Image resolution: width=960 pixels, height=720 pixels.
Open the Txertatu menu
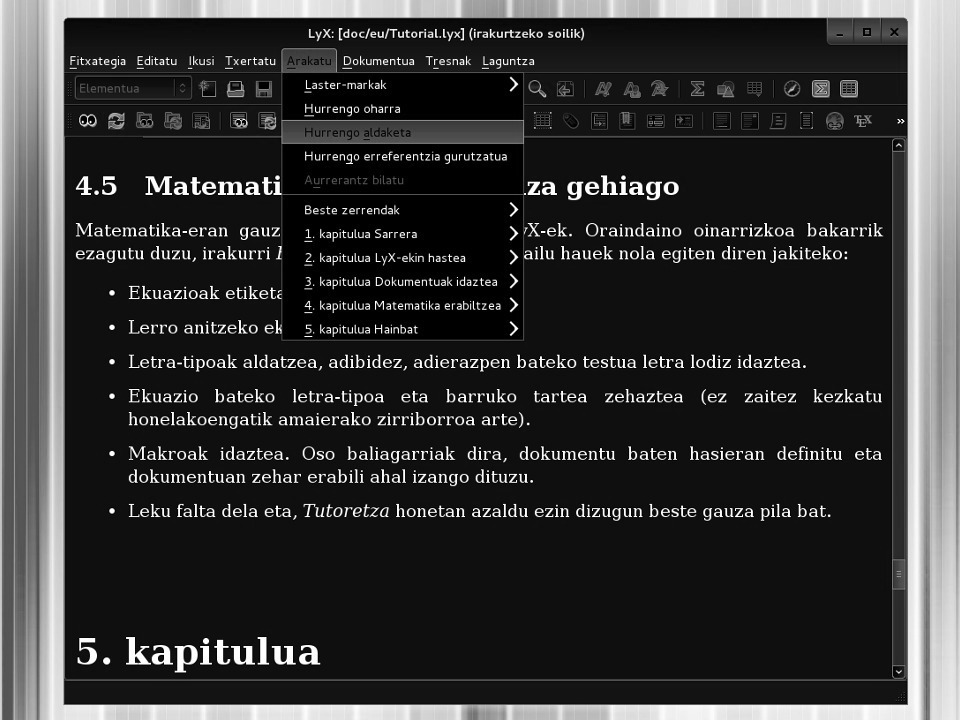250,61
